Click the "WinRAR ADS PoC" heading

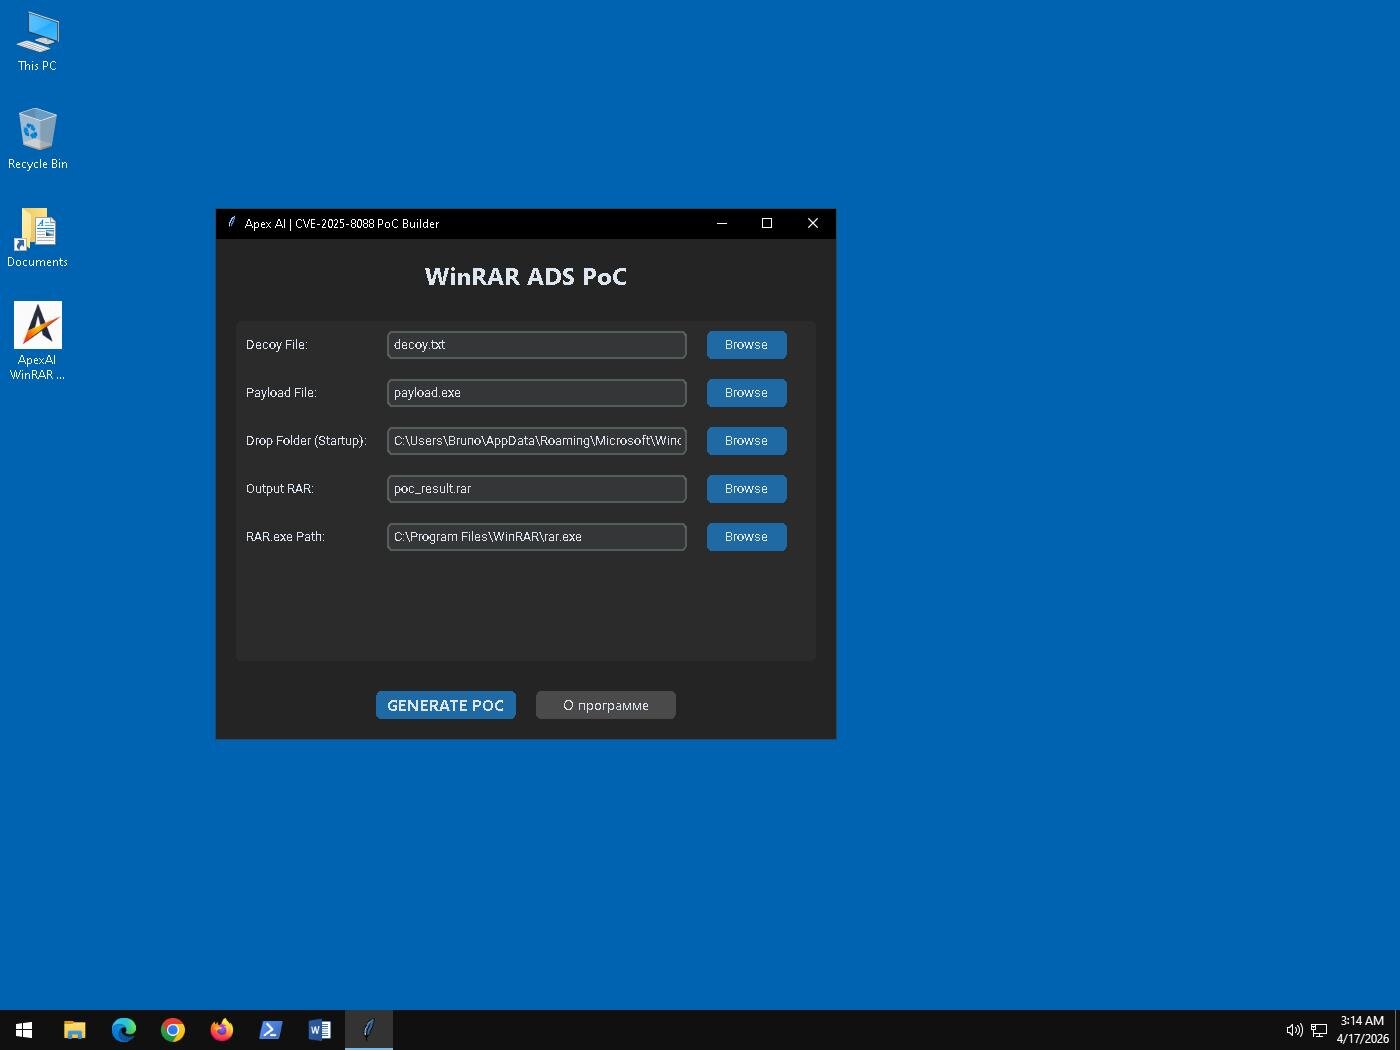(526, 277)
